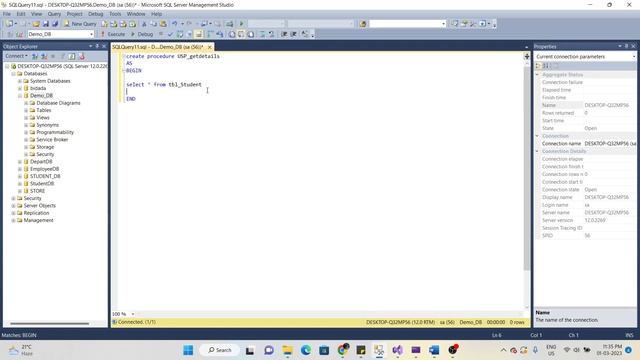
Task: Toggle the IntelliSense Enabled button
Action: pyautogui.click(x=199, y=34)
